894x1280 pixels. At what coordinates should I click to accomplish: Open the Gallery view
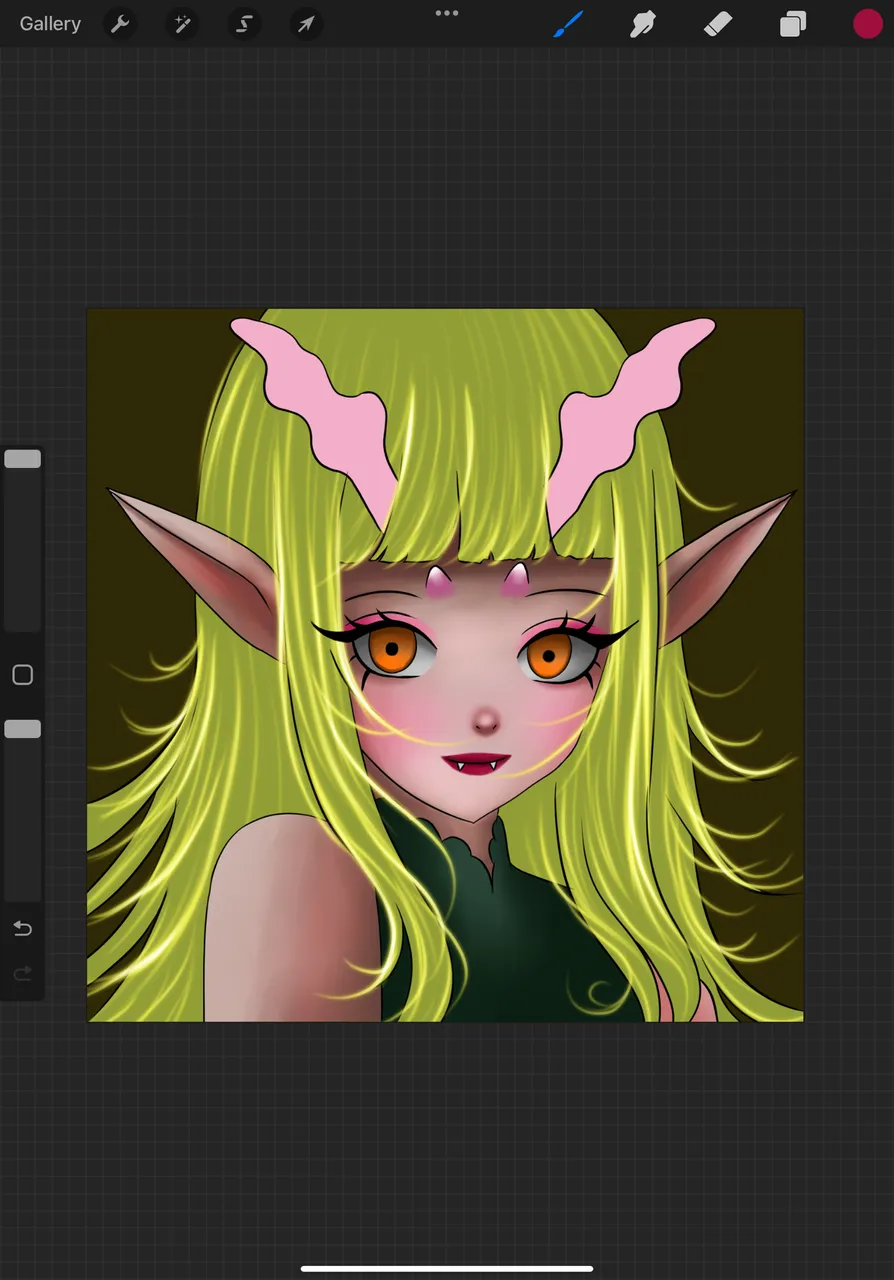coord(50,24)
